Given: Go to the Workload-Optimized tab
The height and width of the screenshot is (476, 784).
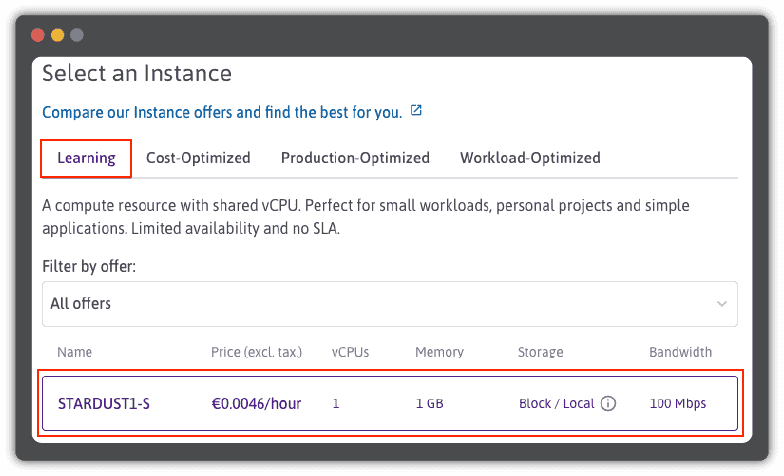Looking at the screenshot, I should (530, 158).
